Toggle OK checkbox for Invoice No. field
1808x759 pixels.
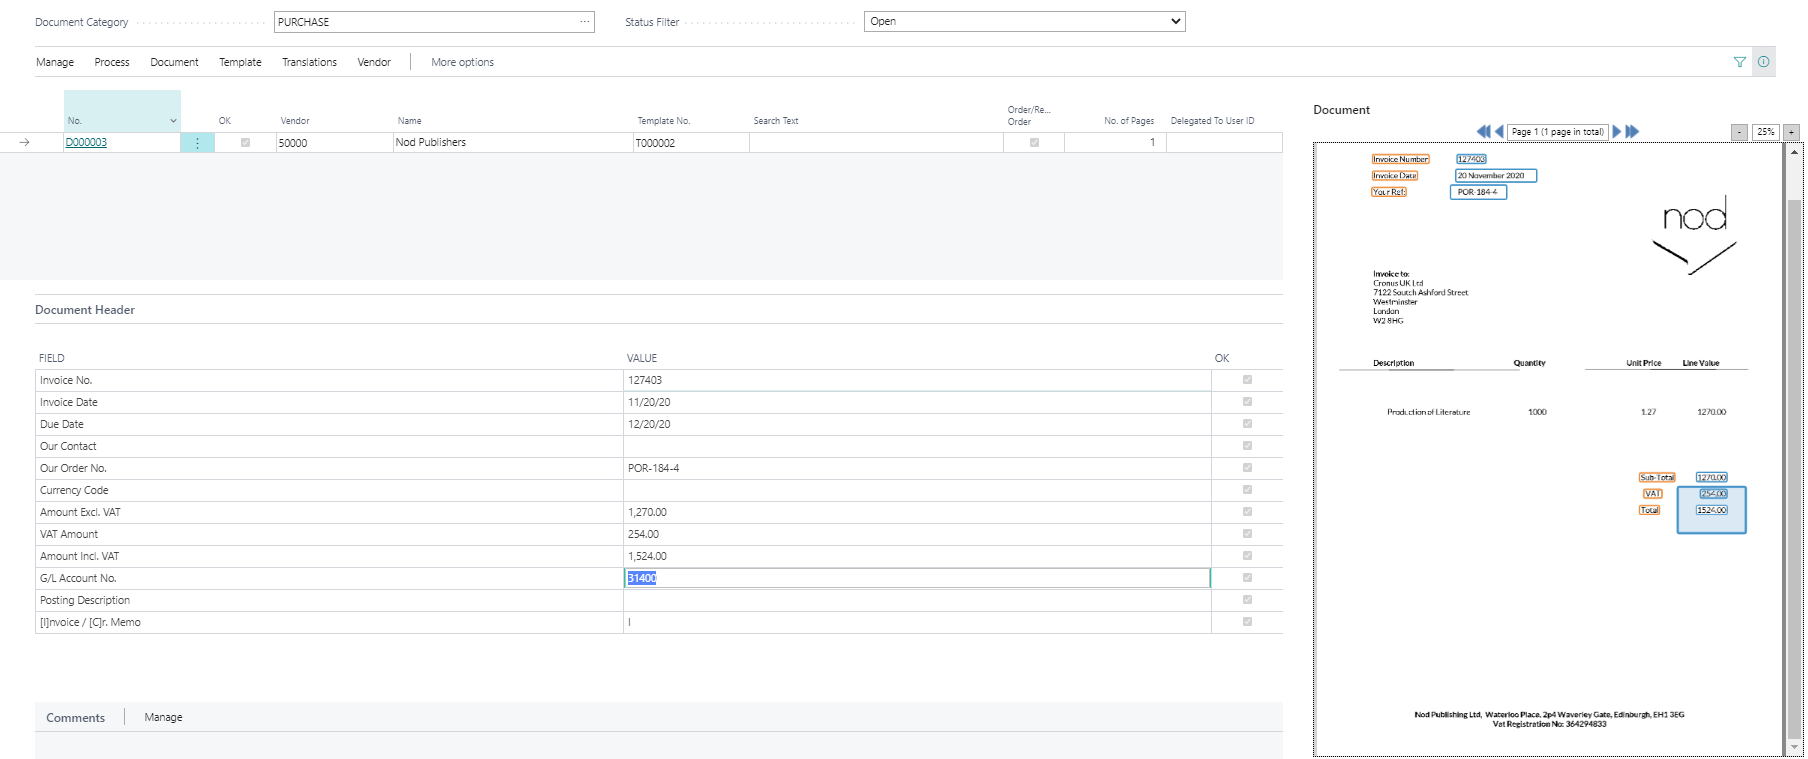tap(1247, 380)
